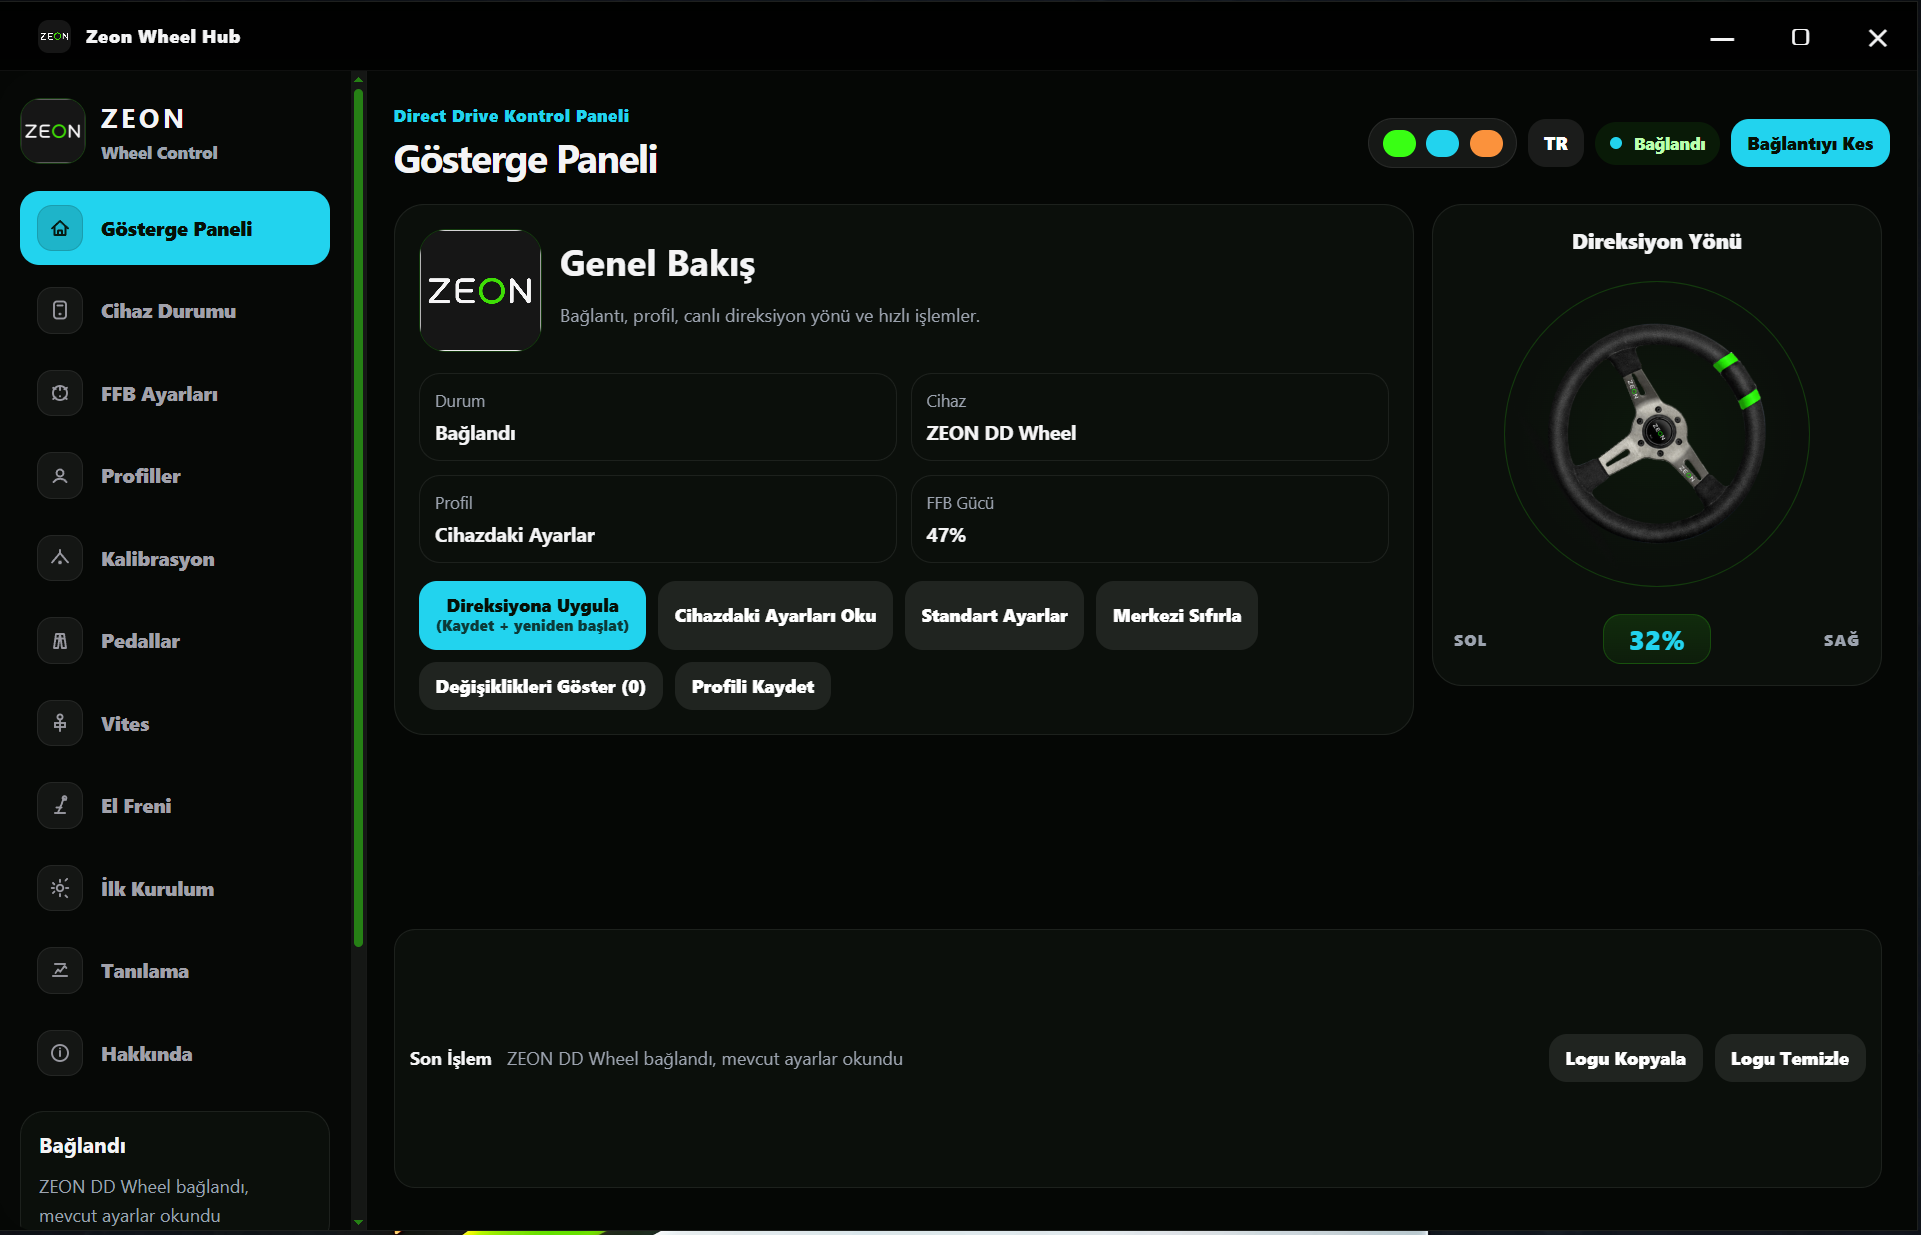Select the green theme color dot
The height and width of the screenshot is (1235, 1921).
1399,144
